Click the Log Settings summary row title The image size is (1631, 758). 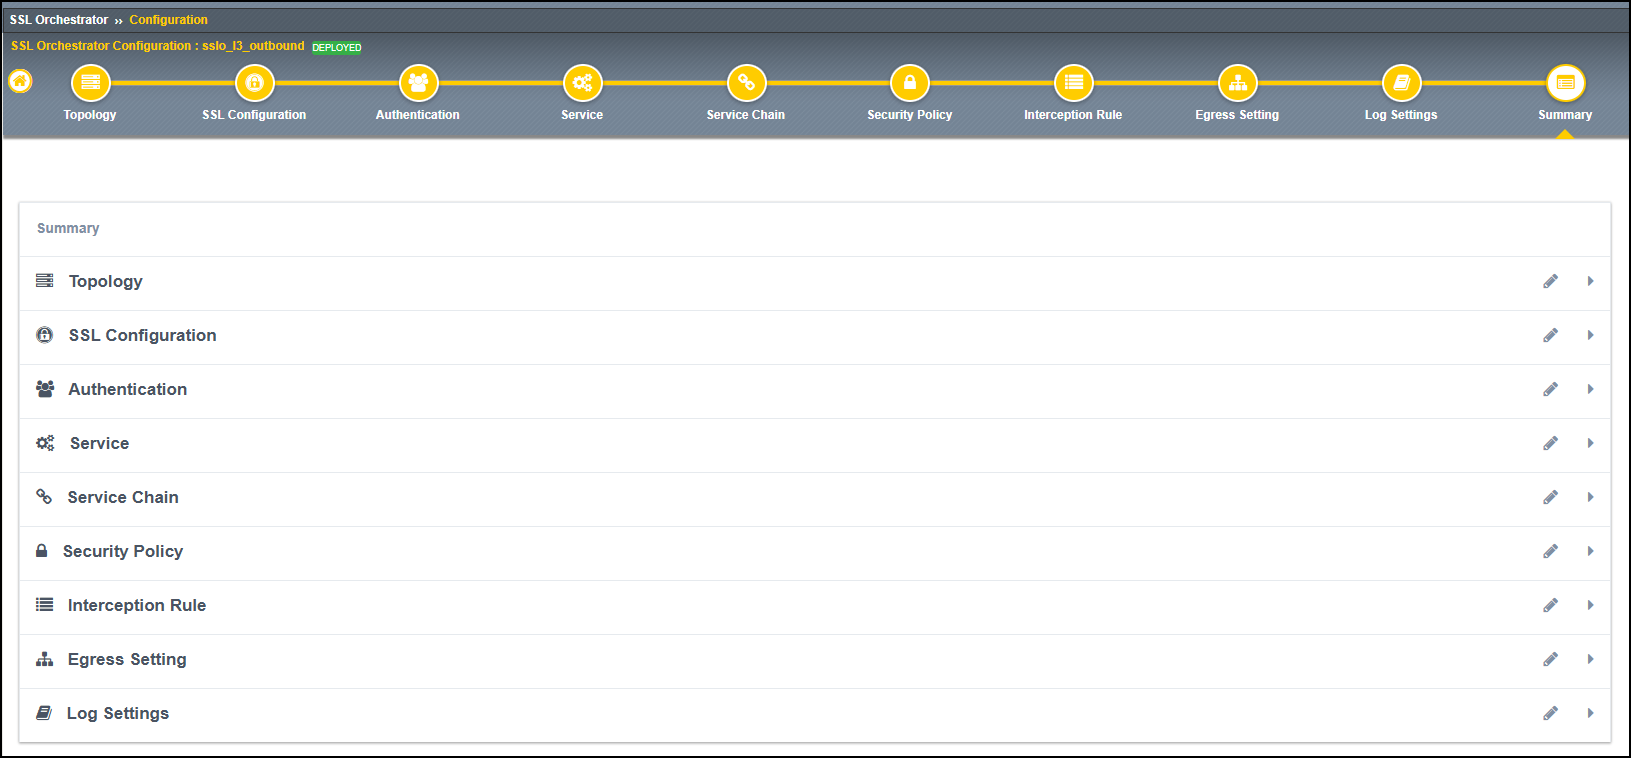click(118, 713)
